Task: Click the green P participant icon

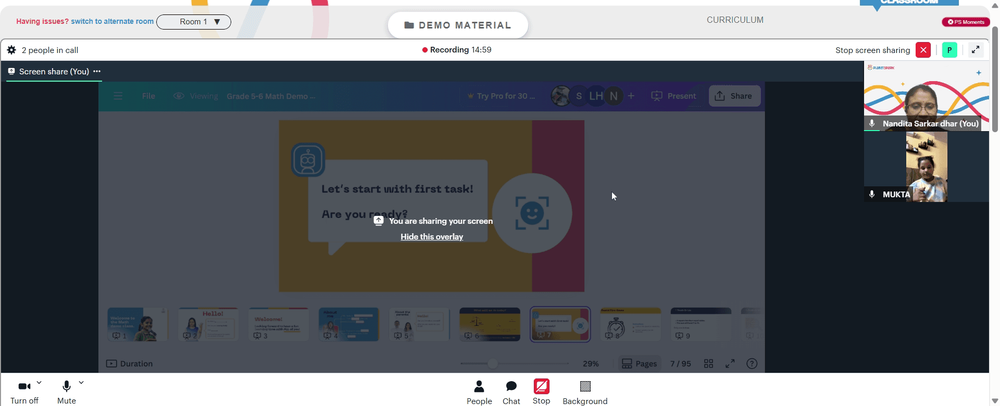Action: 950,50
